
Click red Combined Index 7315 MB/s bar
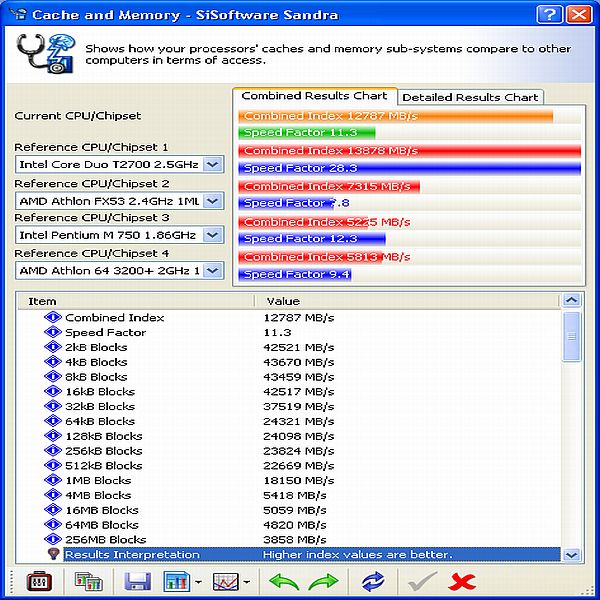[329, 186]
